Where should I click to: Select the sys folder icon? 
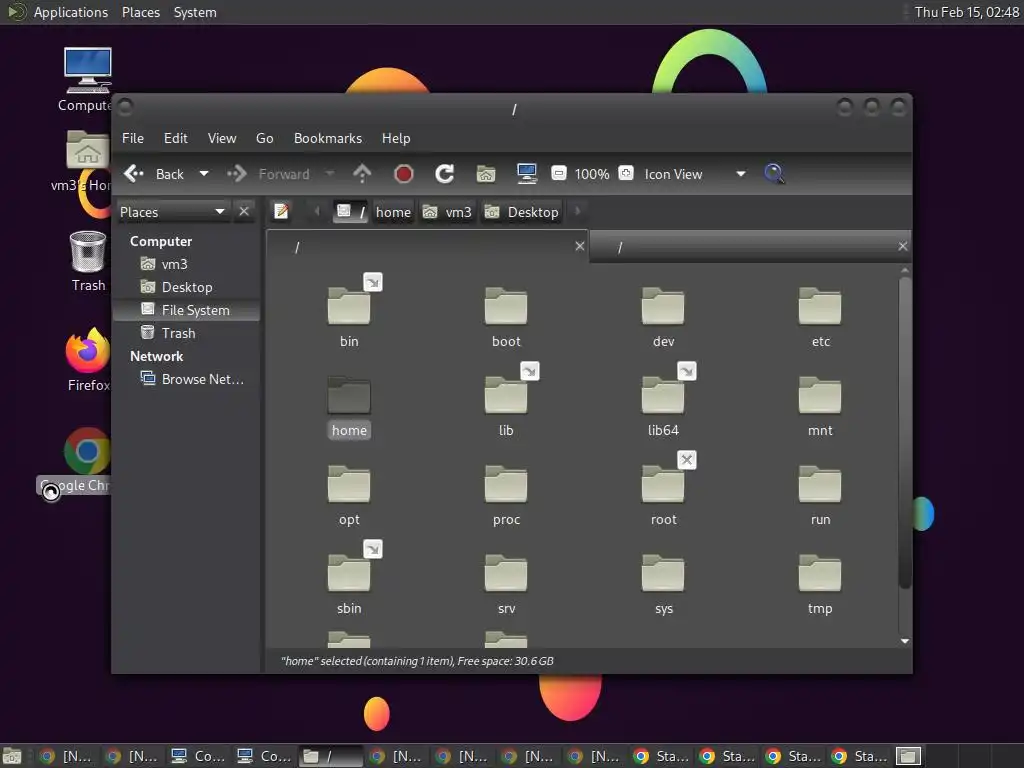point(663,573)
